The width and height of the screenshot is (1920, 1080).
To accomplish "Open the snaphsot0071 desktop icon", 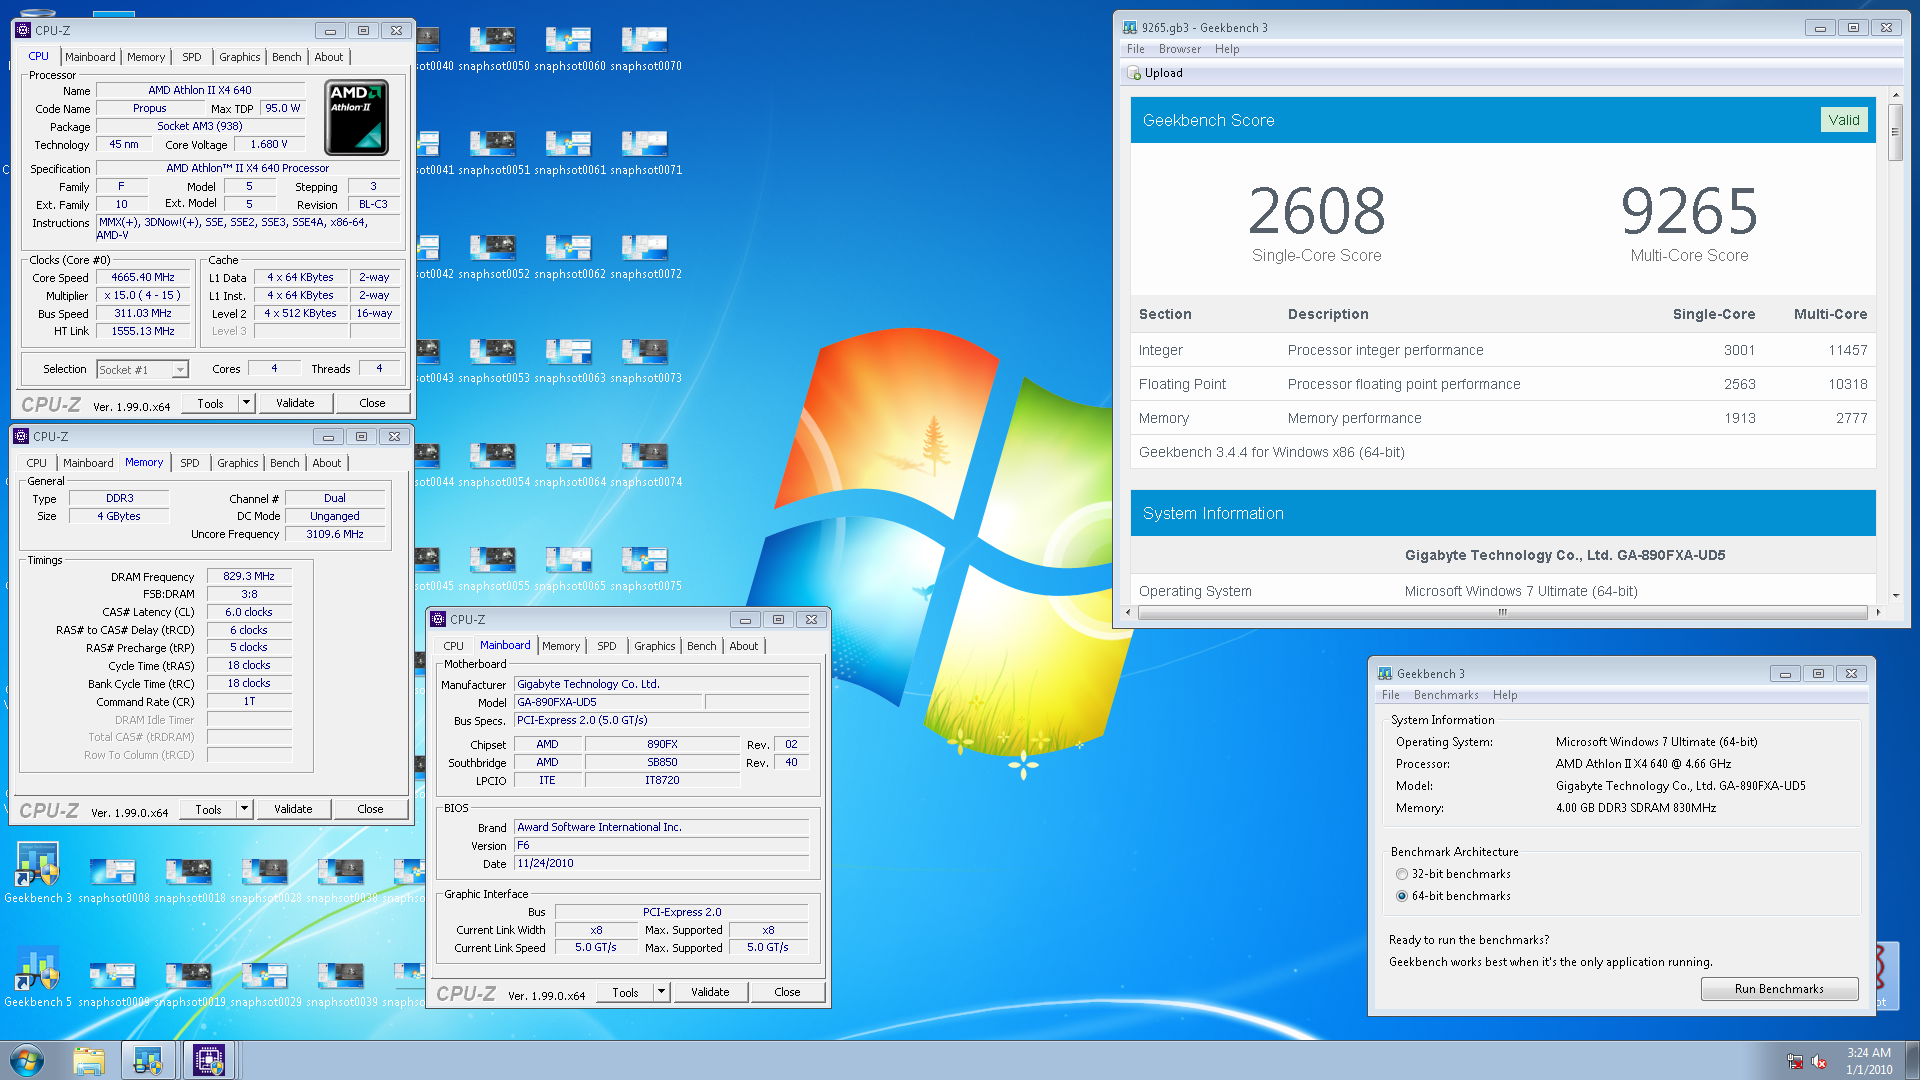I will tap(646, 154).
